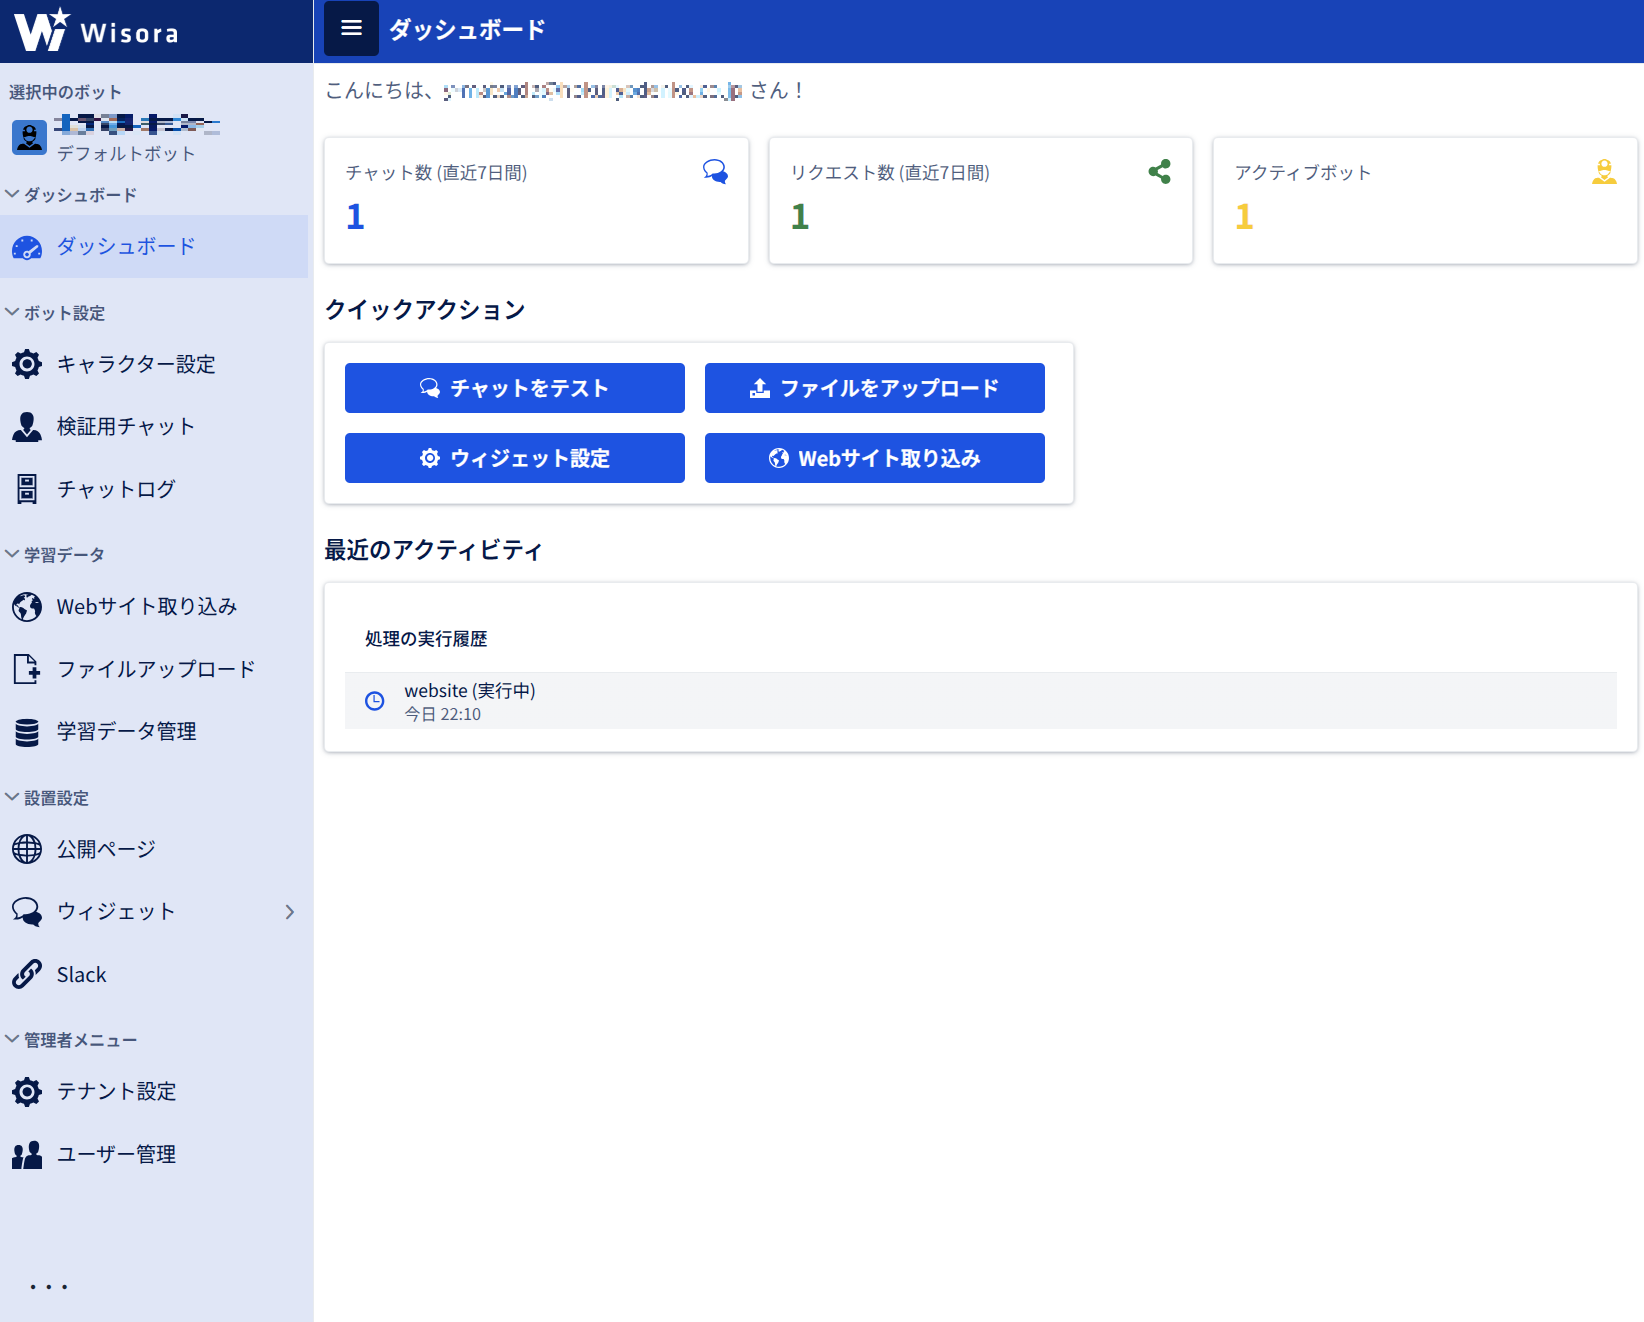
Task: Click the dashboard gauge icon in sidebar
Action: click(27, 247)
